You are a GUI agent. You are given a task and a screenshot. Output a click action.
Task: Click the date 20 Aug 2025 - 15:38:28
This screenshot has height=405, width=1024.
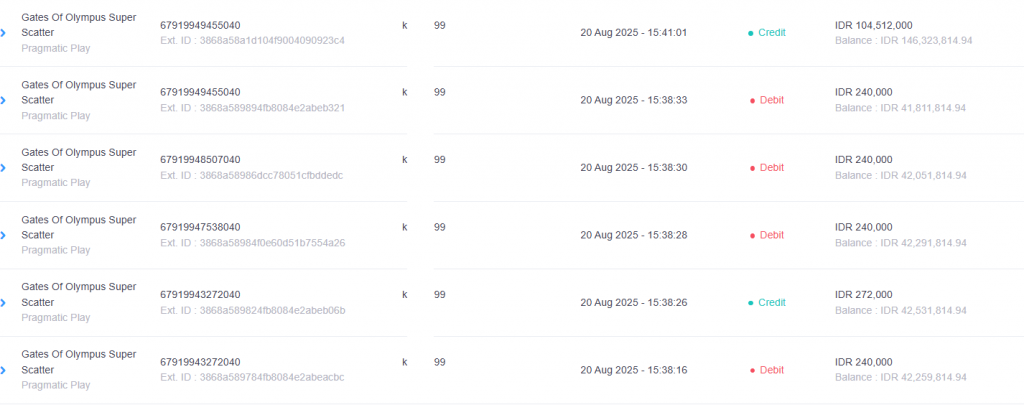[633, 235]
